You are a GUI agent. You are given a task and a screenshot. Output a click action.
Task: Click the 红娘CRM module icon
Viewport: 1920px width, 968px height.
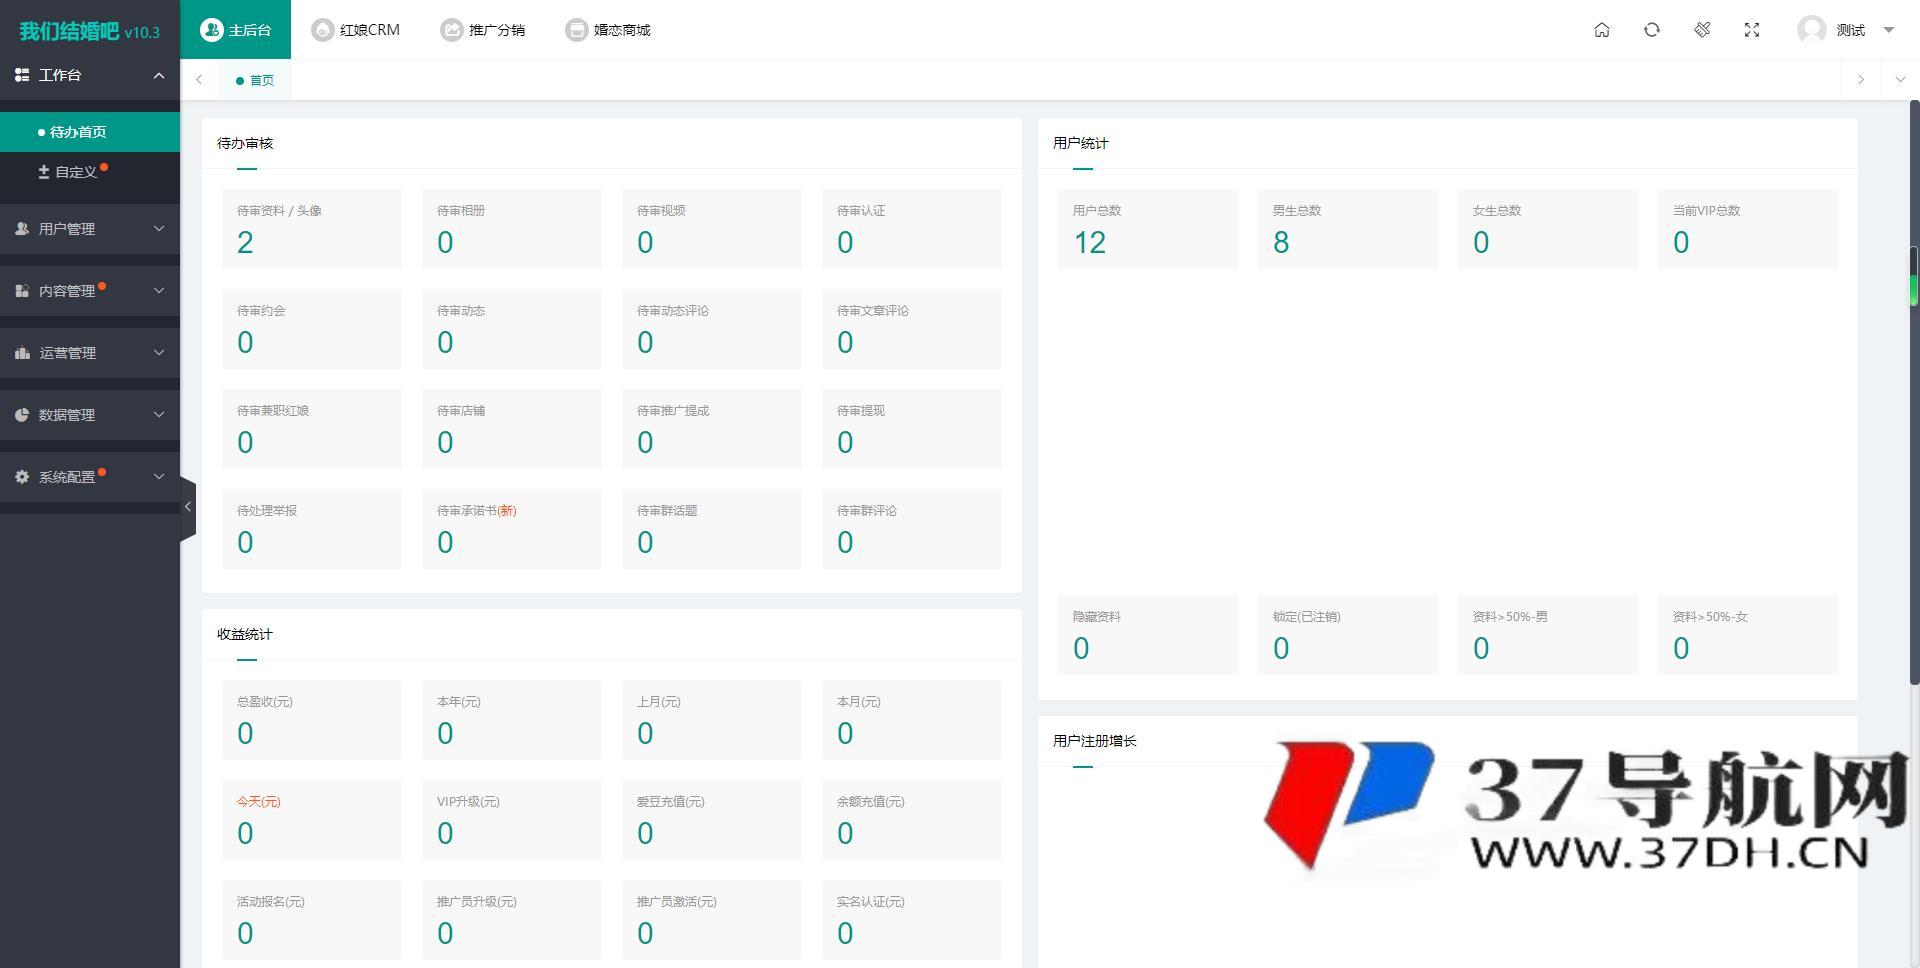(322, 30)
